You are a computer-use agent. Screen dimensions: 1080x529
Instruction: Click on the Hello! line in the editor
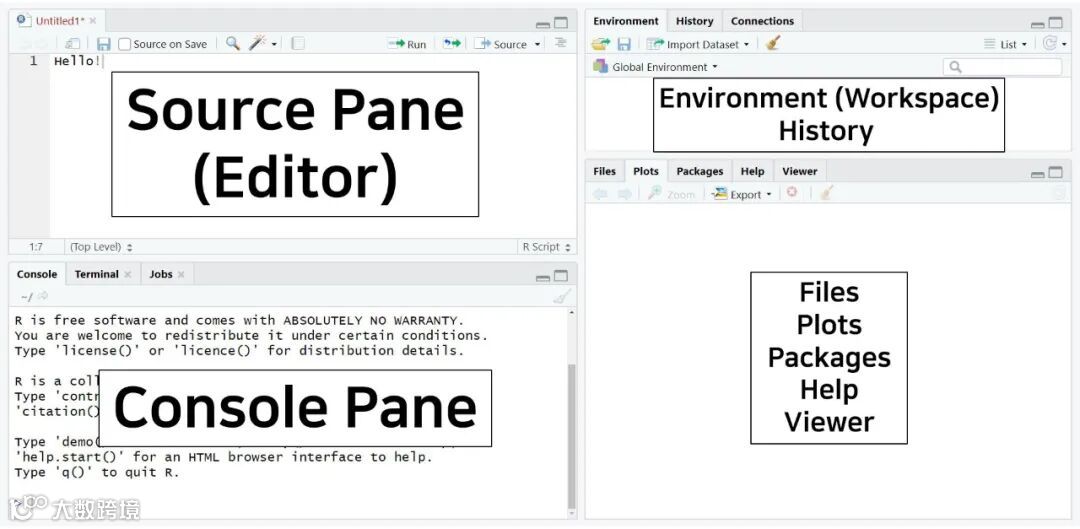click(x=77, y=61)
